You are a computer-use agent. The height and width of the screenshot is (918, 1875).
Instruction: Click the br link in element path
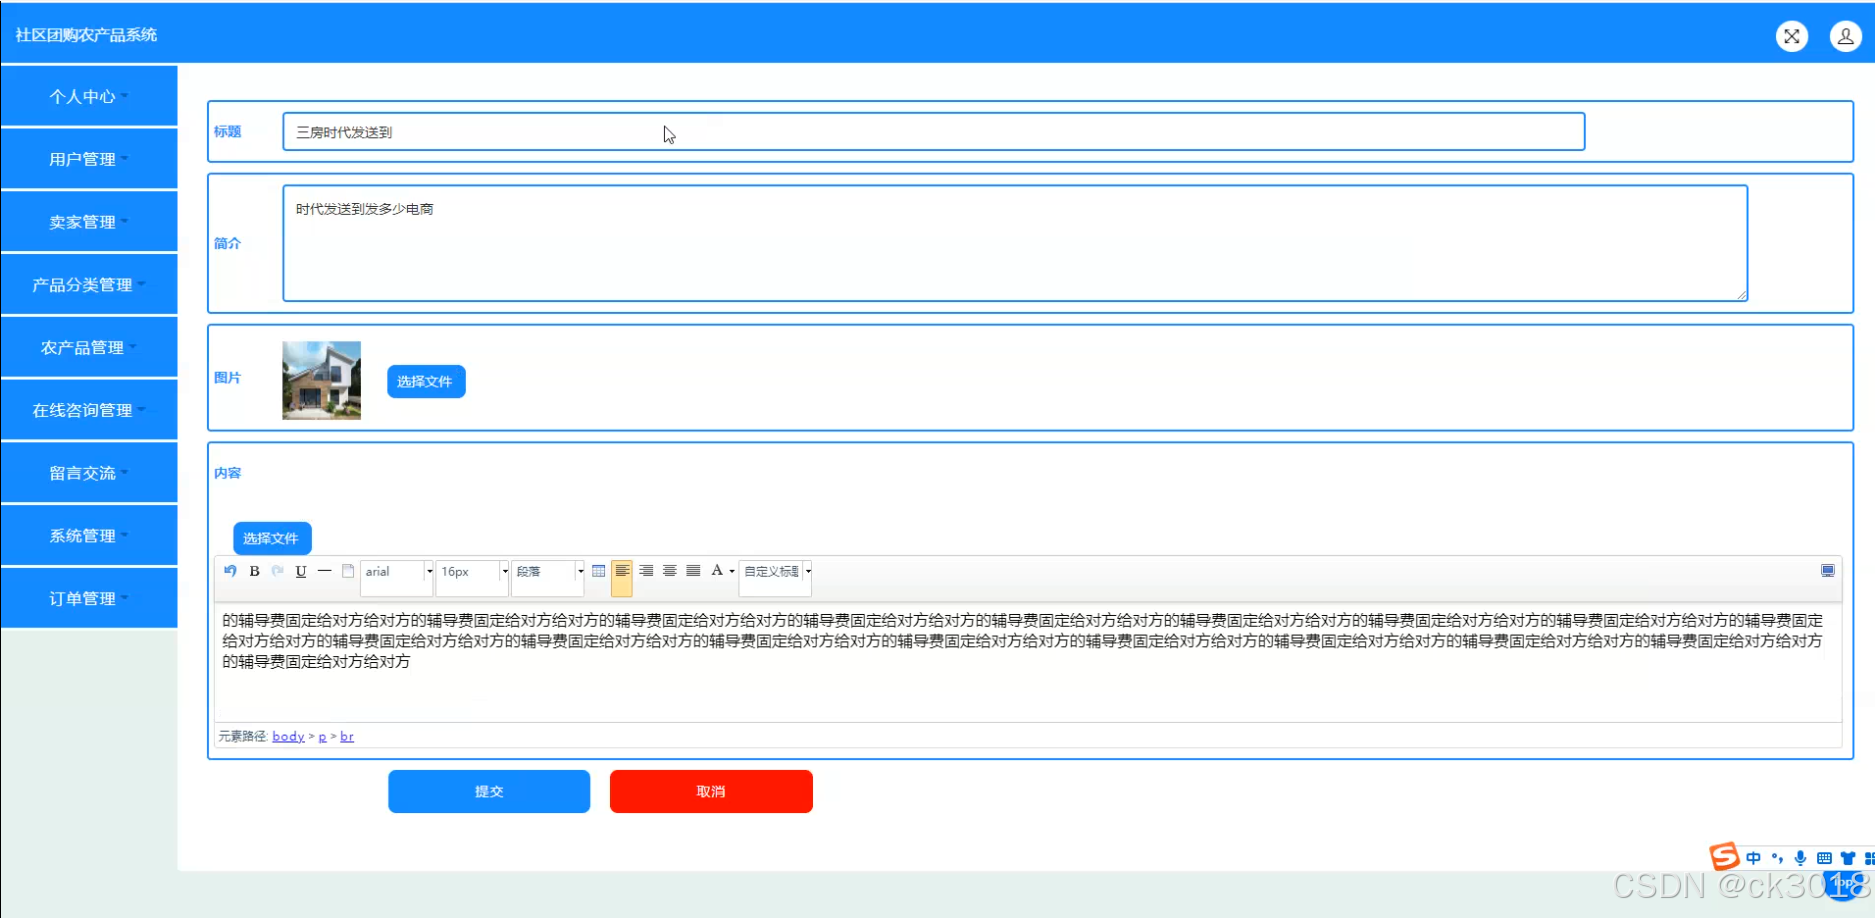[x=347, y=736]
